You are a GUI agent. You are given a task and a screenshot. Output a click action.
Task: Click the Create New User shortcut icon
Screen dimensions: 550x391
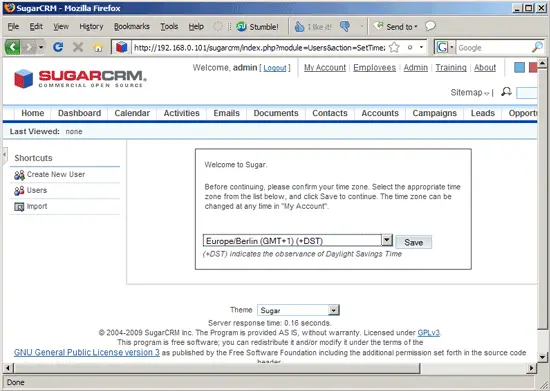click(19, 175)
